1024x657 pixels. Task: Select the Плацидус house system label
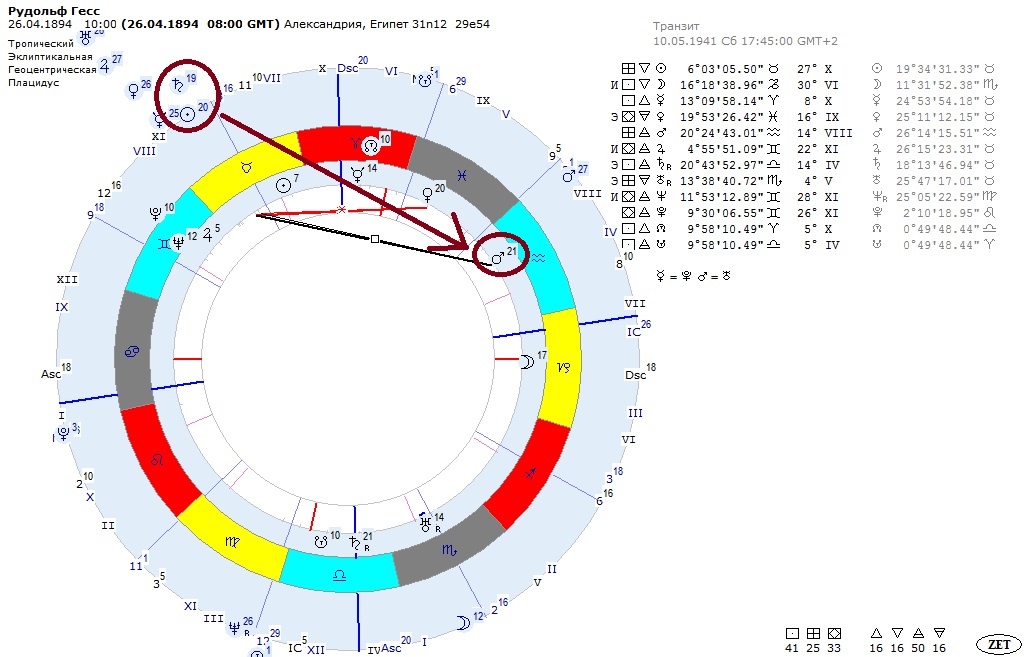[33, 83]
